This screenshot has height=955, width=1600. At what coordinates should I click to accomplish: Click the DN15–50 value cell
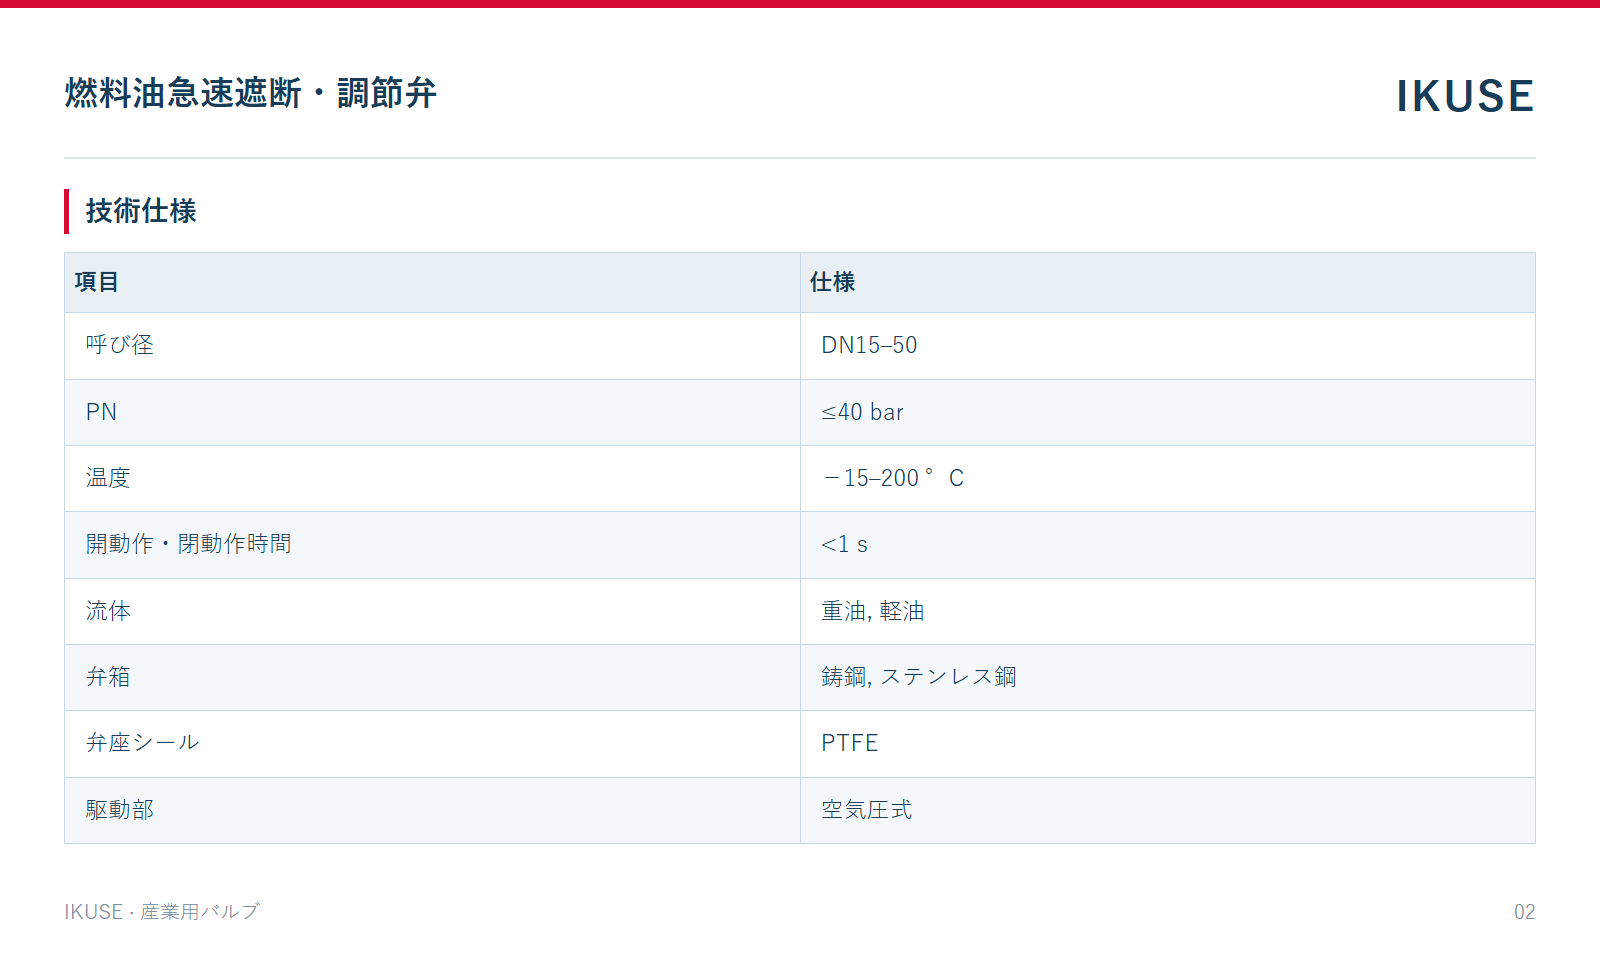tap(1168, 346)
